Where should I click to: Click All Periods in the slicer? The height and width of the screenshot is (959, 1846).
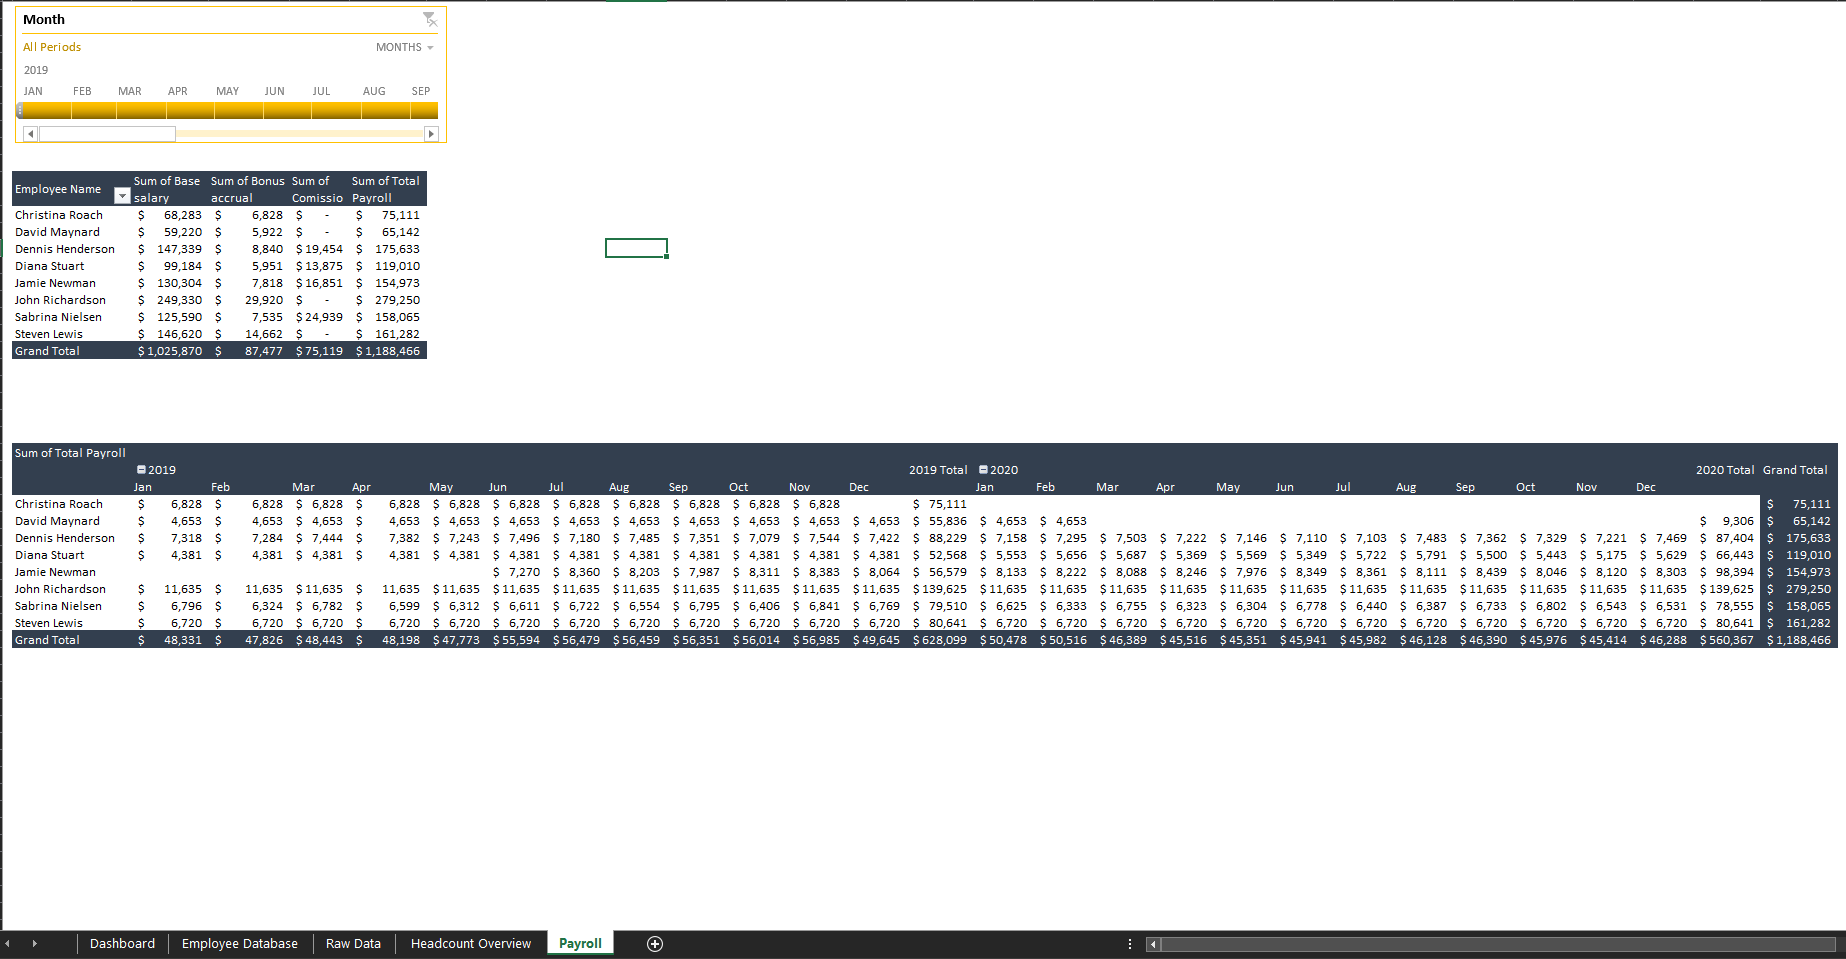[x=52, y=46]
